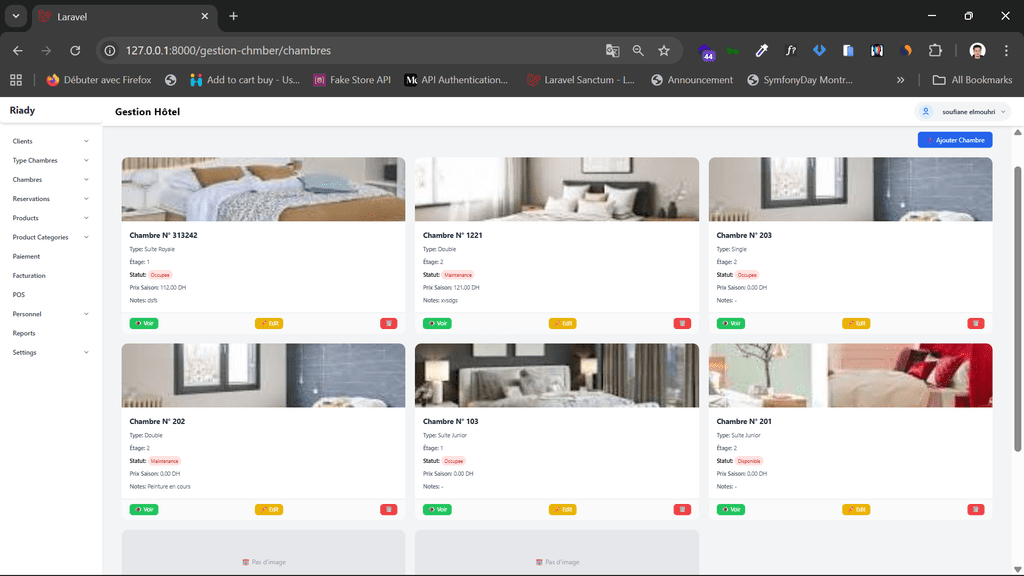Open All Bookmarks folder
Viewport: 1024px width, 576px height.
tap(972, 80)
